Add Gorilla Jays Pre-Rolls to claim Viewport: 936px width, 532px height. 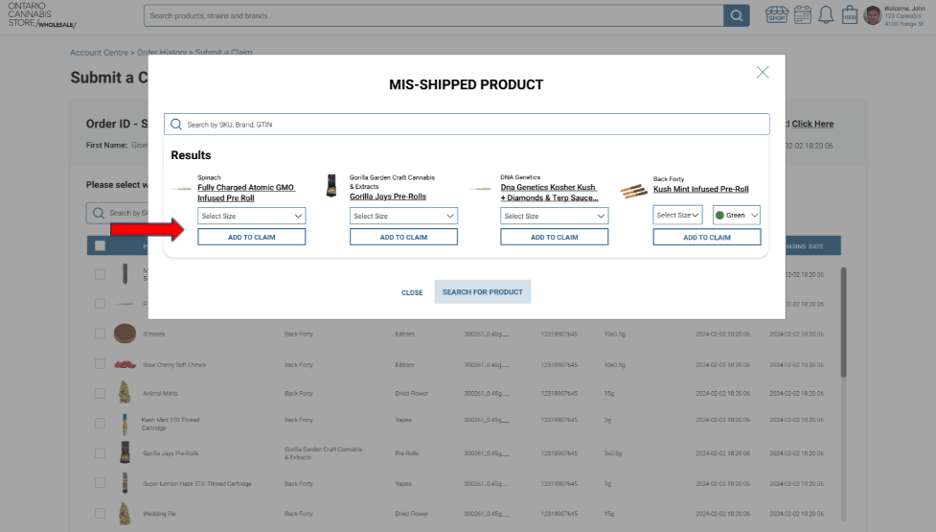pyautogui.click(x=404, y=237)
